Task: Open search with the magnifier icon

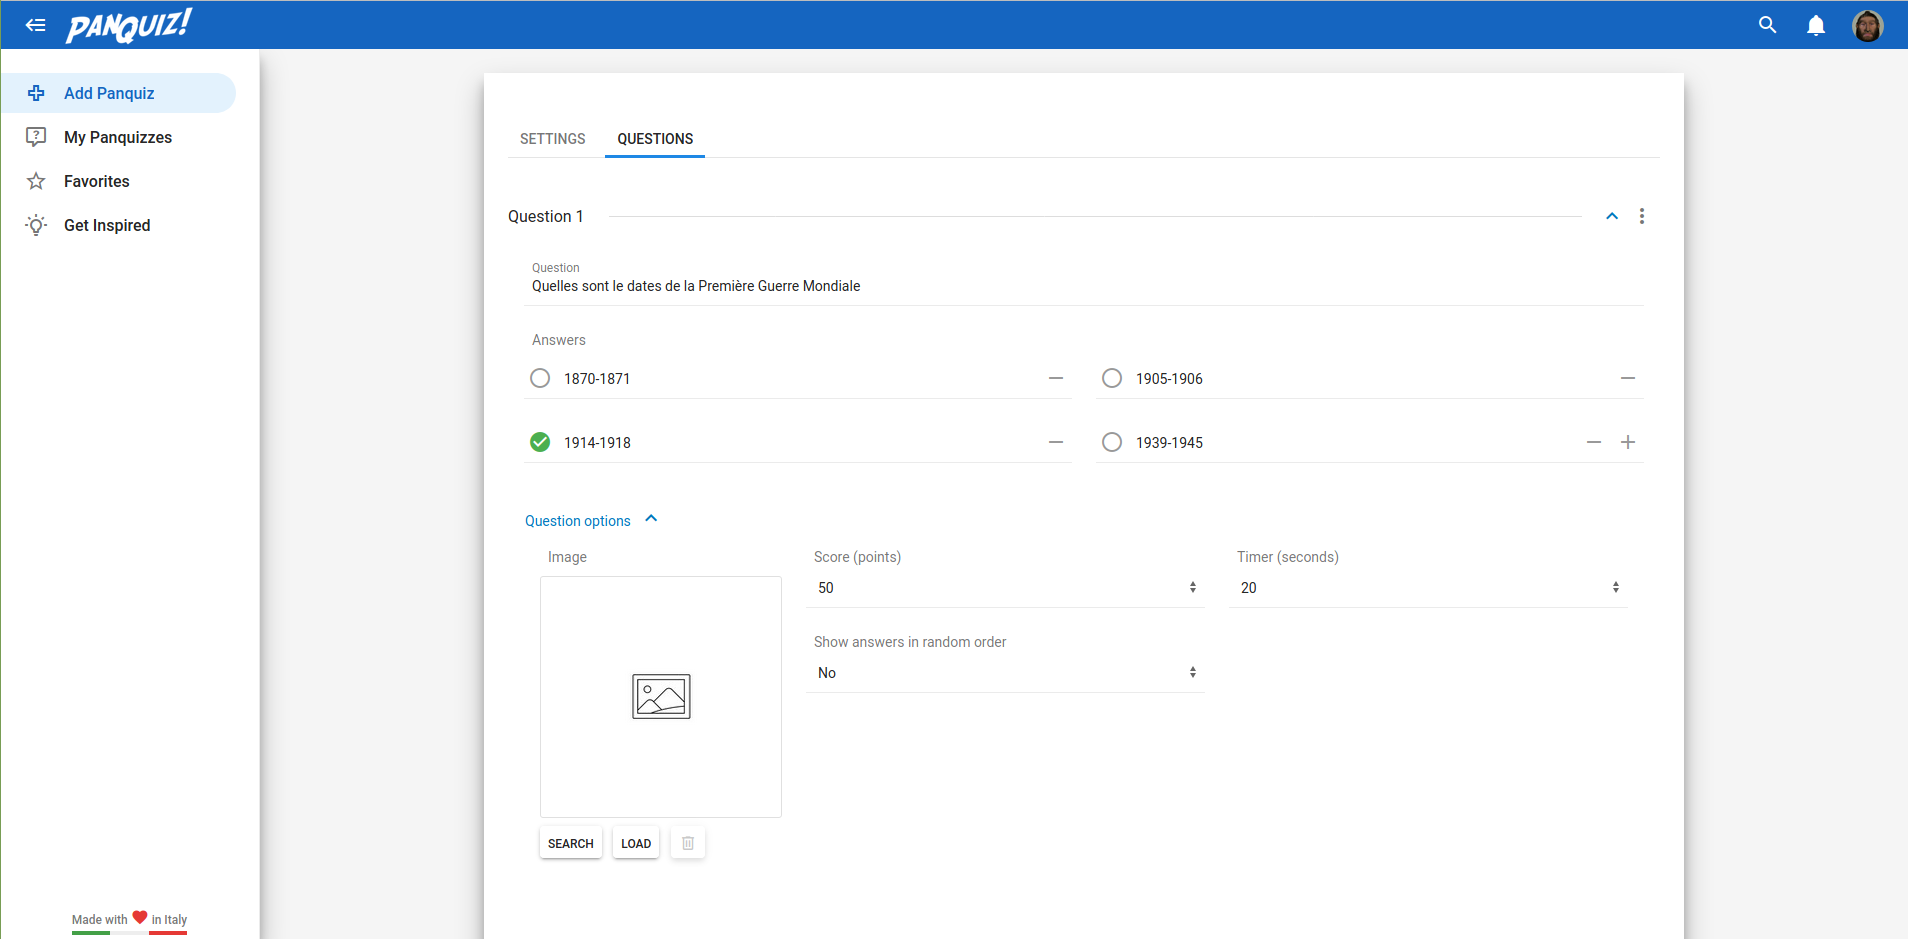Action: click(1767, 25)
